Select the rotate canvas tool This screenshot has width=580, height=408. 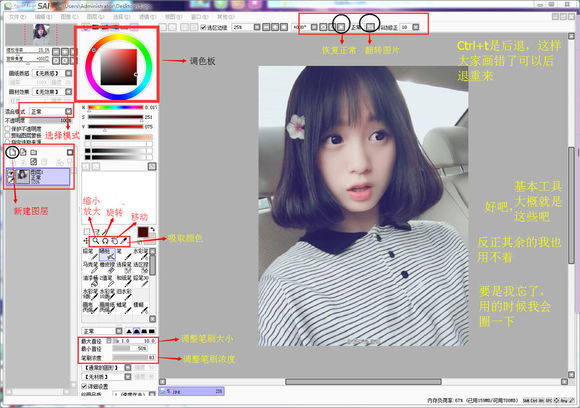(x=105, y=241)
